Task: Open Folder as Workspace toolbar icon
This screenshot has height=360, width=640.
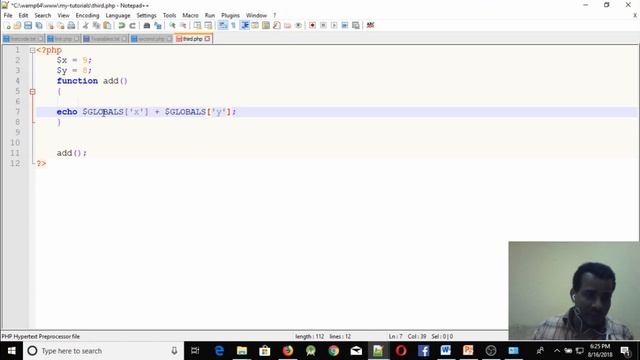Action: 287,25
